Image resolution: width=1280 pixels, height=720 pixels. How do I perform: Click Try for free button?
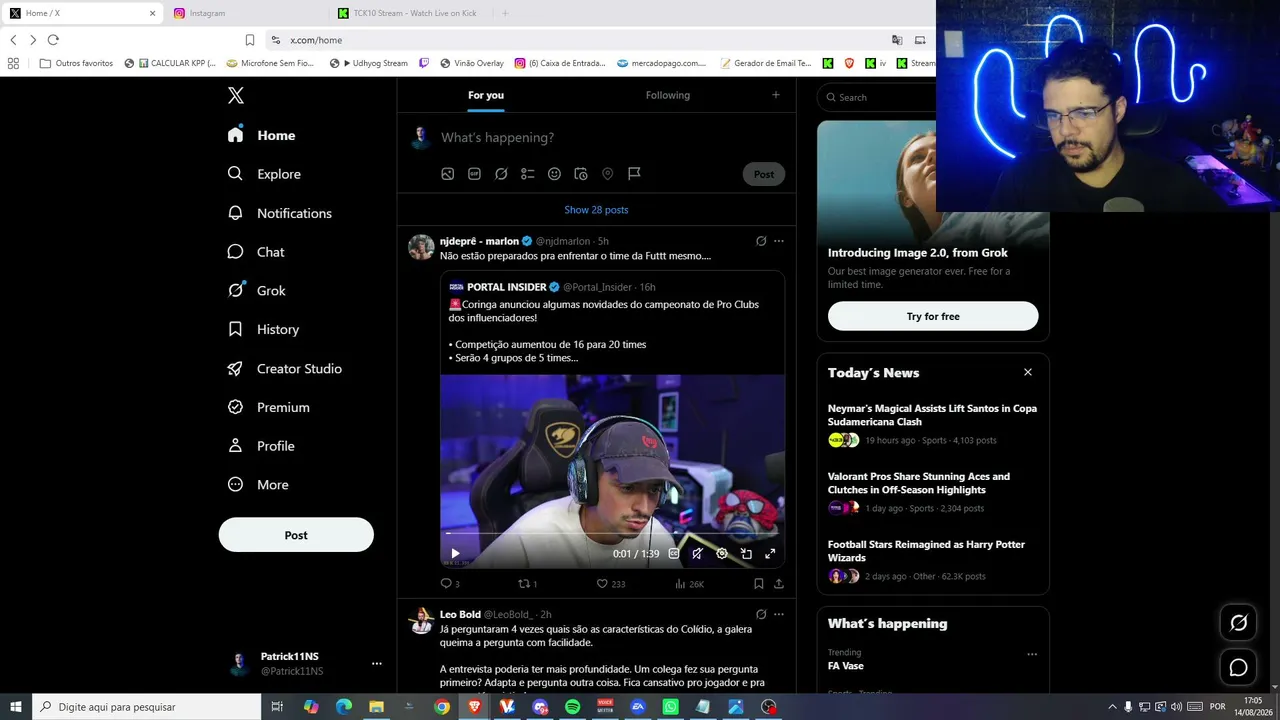[x=933, y=316]
